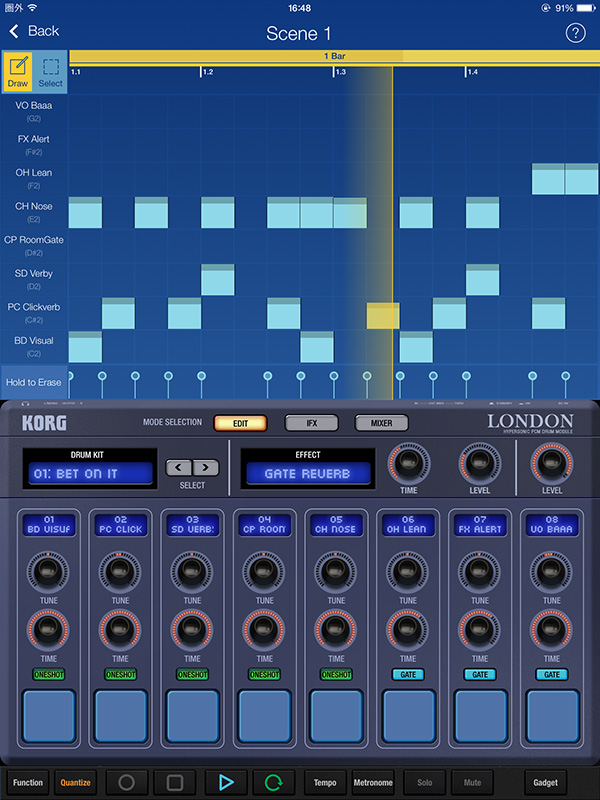
Task: Select the CP RoomGate track row label
Action: [x=34, y=245]
